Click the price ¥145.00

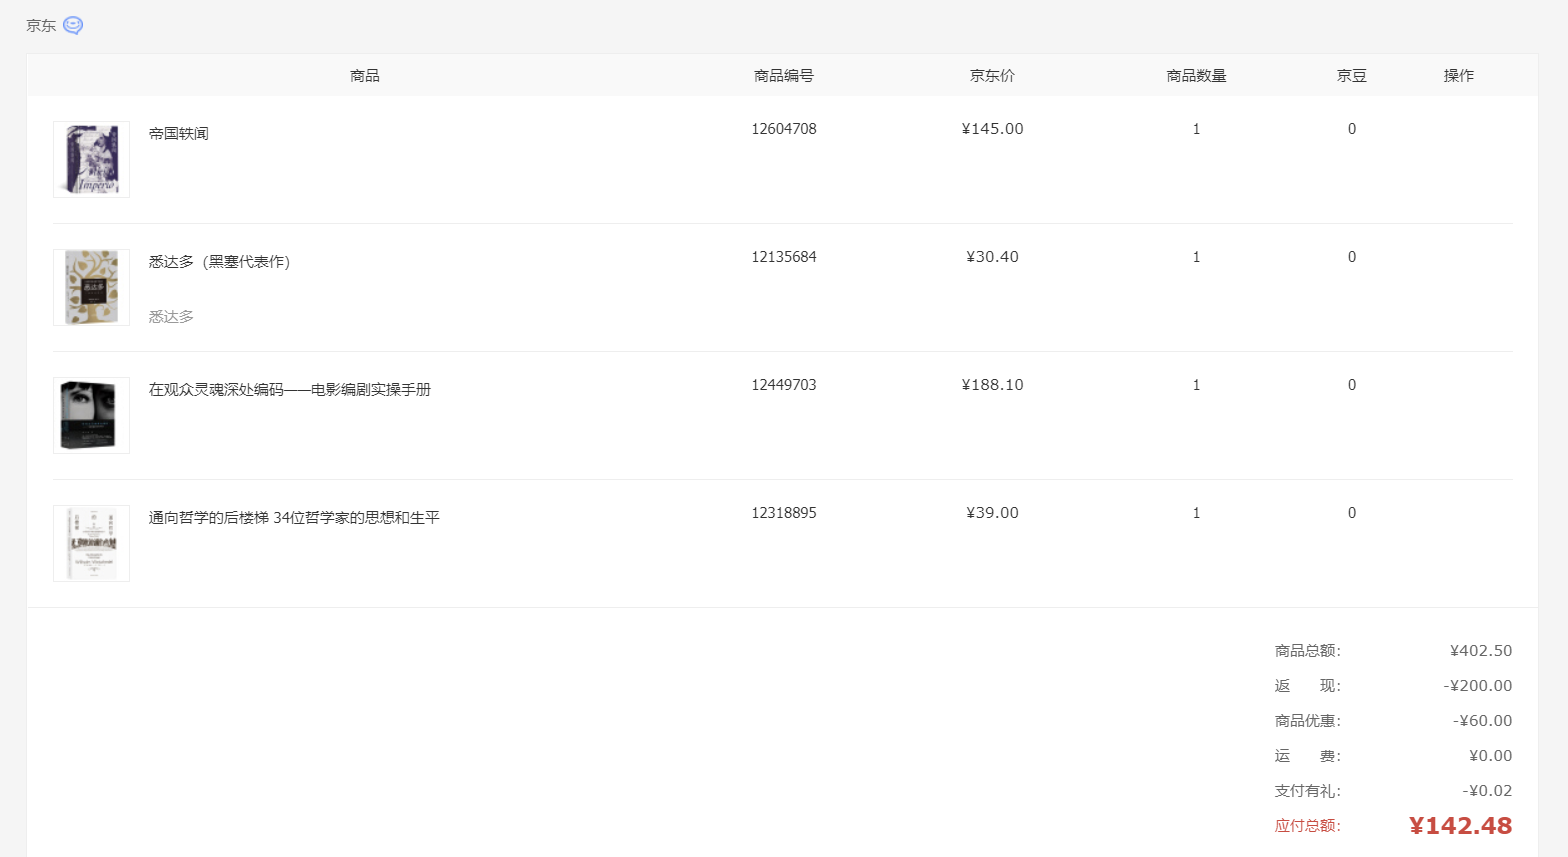coord(992,129)
